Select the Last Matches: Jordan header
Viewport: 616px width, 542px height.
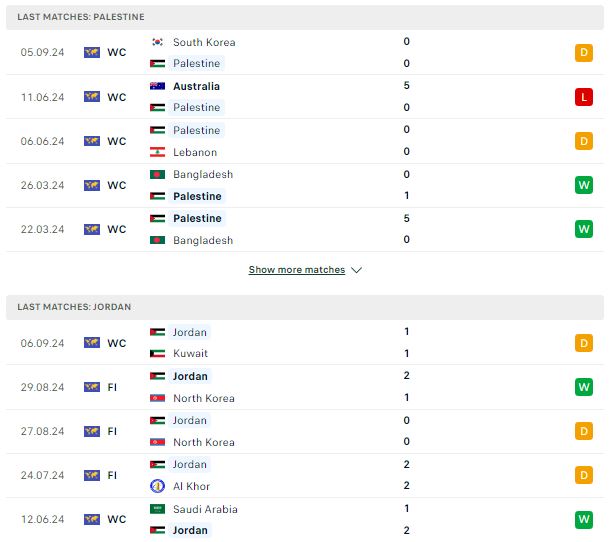click(x=305, y=307)
